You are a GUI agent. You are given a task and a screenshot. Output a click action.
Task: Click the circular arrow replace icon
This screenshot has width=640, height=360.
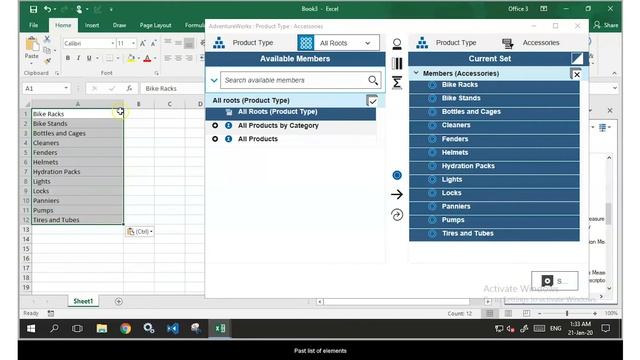point(397,215)
